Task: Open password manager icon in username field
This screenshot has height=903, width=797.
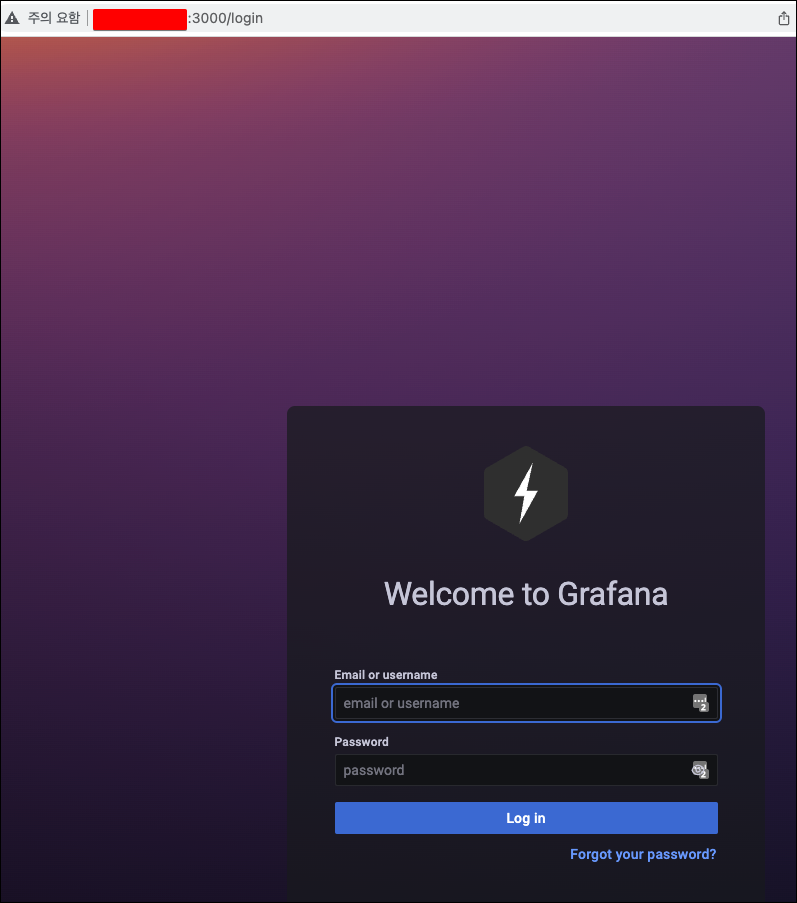Action: pyautogui.click(x=700, y=703)
